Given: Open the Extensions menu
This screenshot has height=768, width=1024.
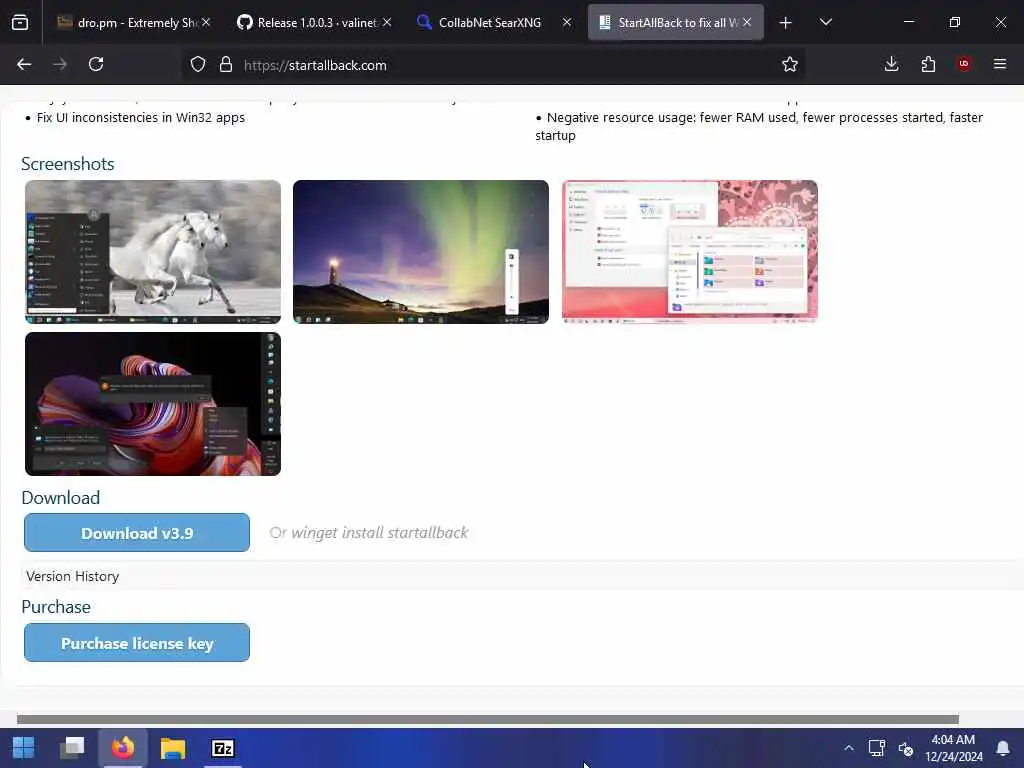Looking at the screenshot, I should pos(928,64).
